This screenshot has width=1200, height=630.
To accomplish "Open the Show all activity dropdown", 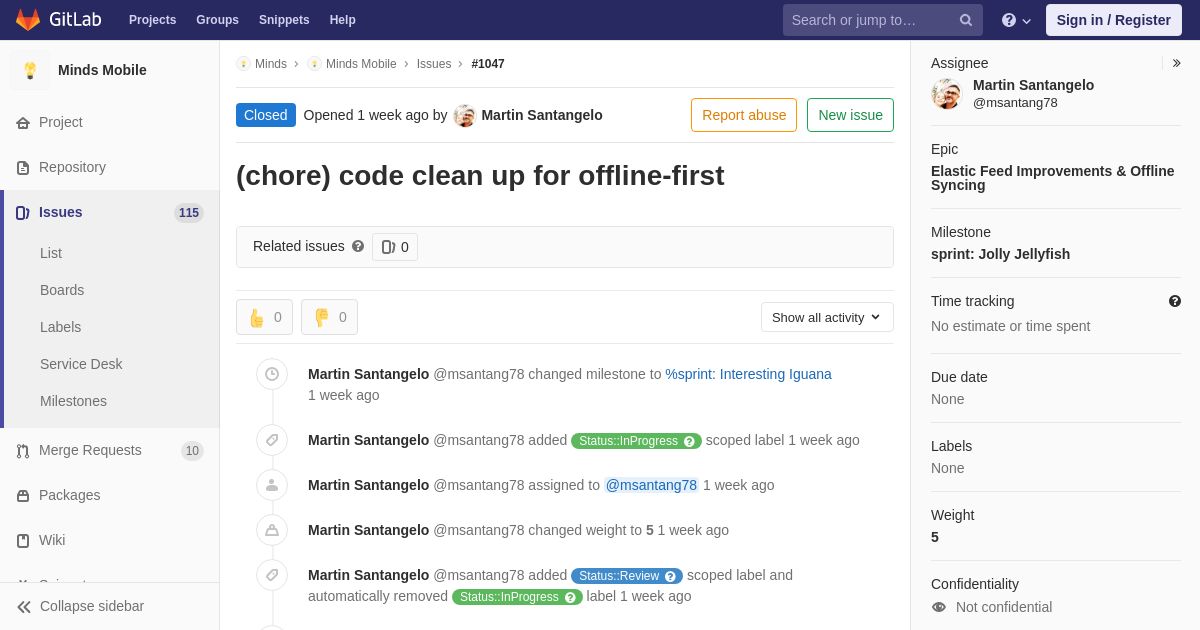I will pyautogui.click(x=827, y=317).
